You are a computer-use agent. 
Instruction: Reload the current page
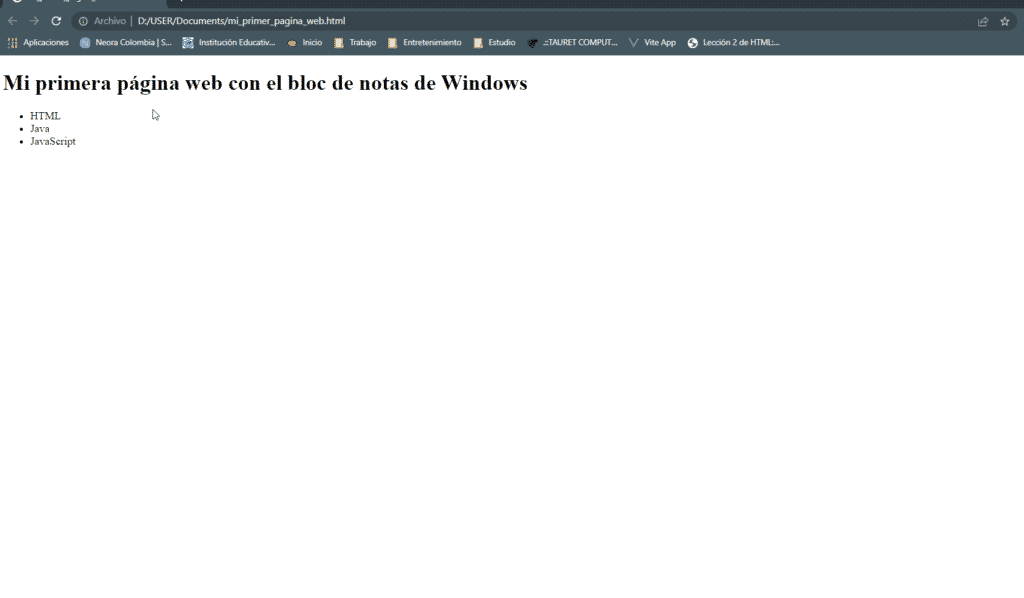tap(56, 20)
